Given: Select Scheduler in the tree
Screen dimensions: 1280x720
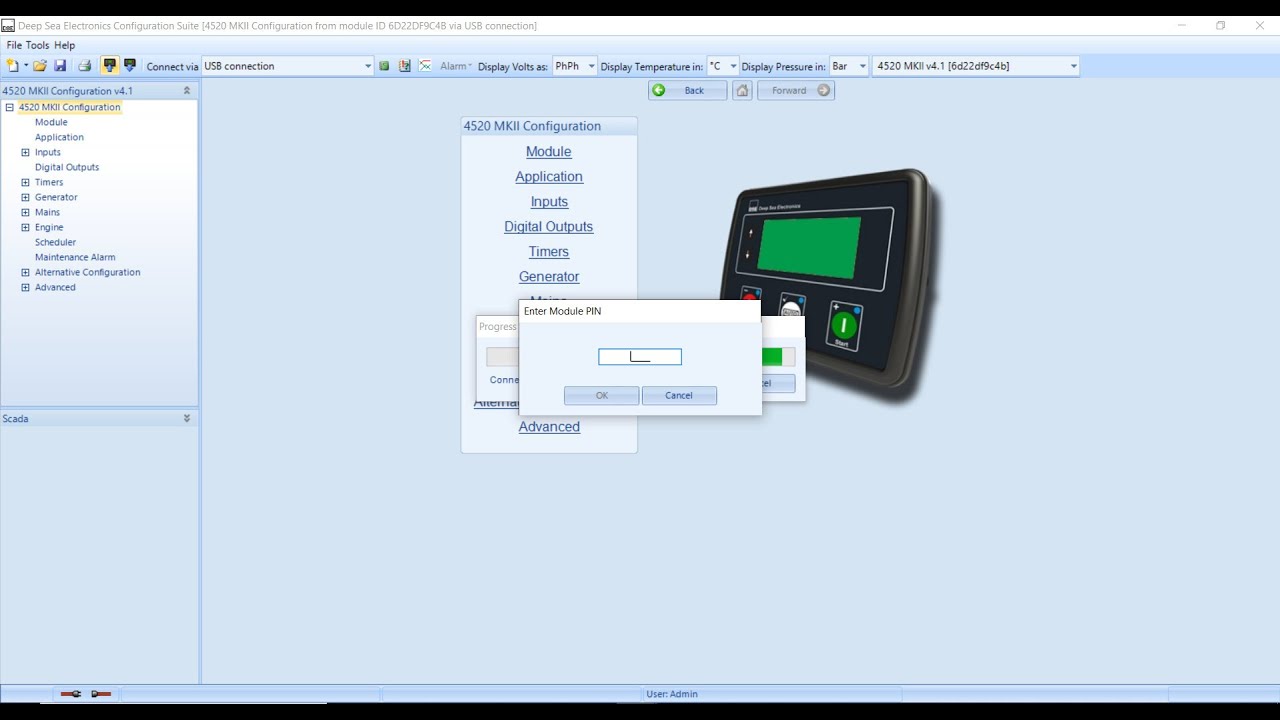Looking at the screenshot, I should (x=55, y=242).
